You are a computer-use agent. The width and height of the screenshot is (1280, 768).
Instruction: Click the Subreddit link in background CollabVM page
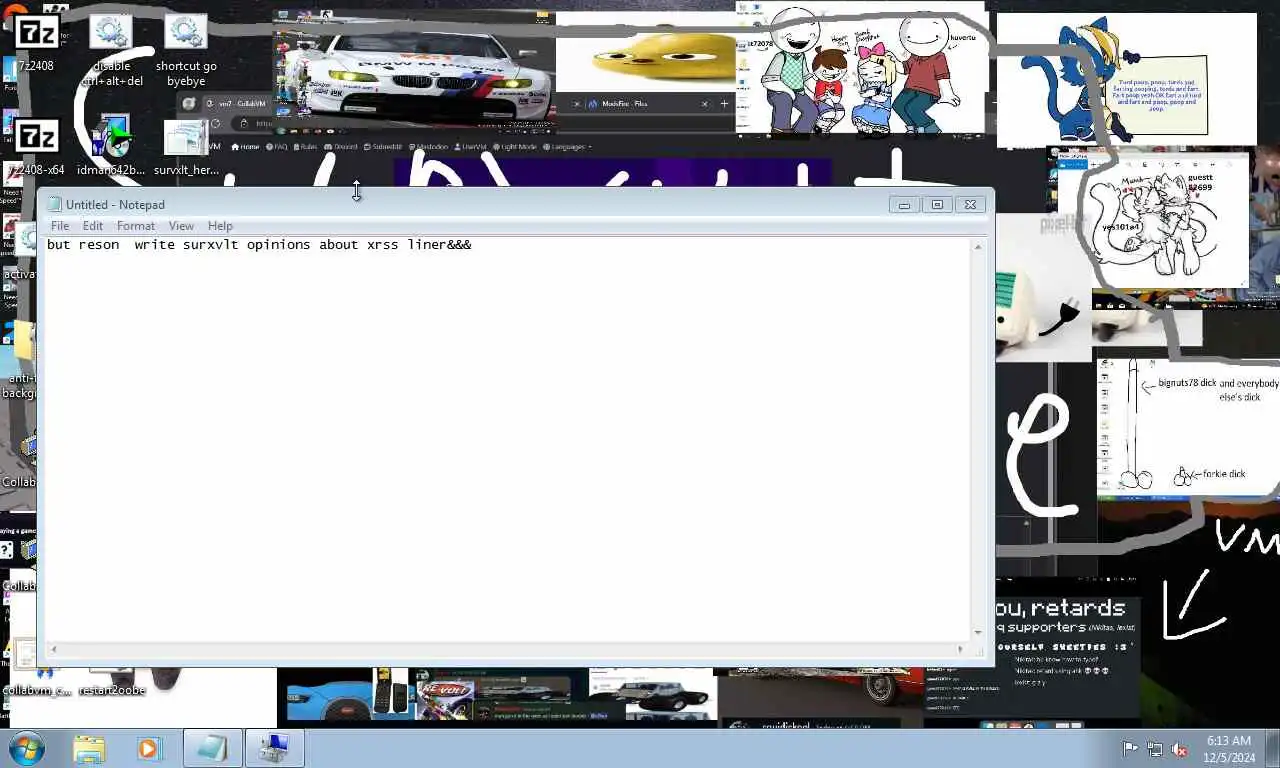click(x=382, y=147)
